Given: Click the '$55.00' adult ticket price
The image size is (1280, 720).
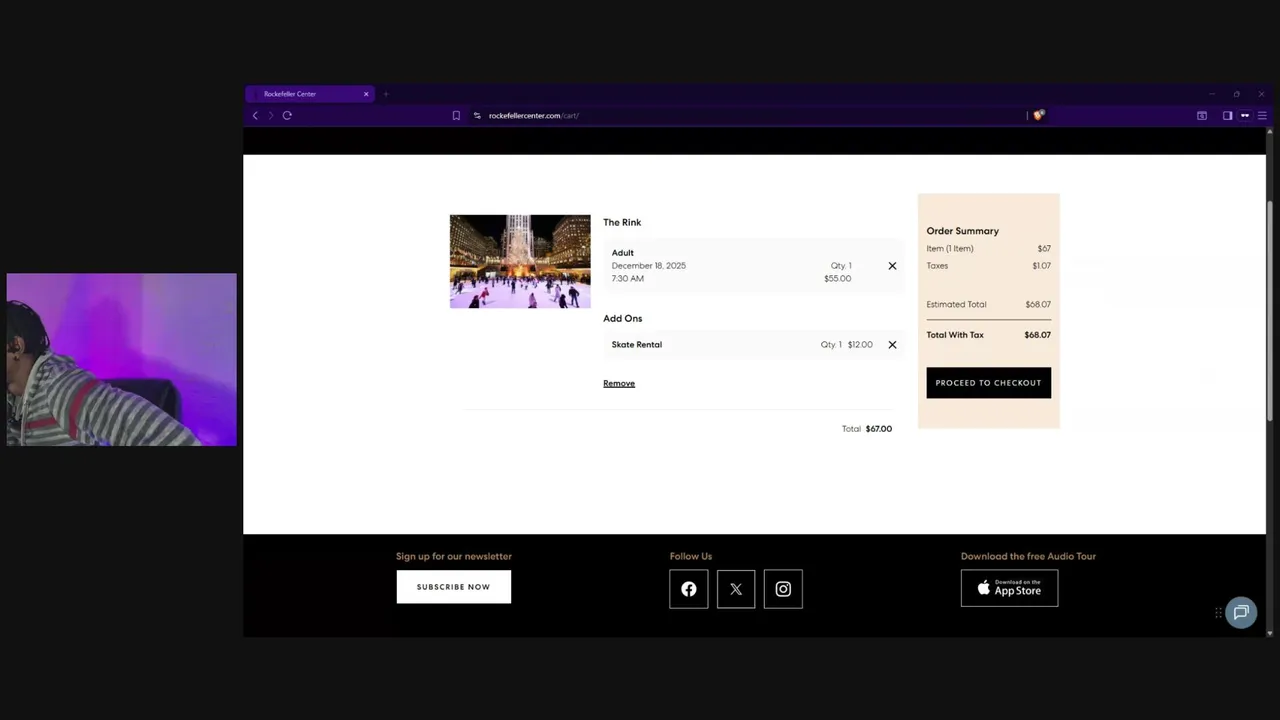Looking at the screenshot, I should click(x=837, y=279).
